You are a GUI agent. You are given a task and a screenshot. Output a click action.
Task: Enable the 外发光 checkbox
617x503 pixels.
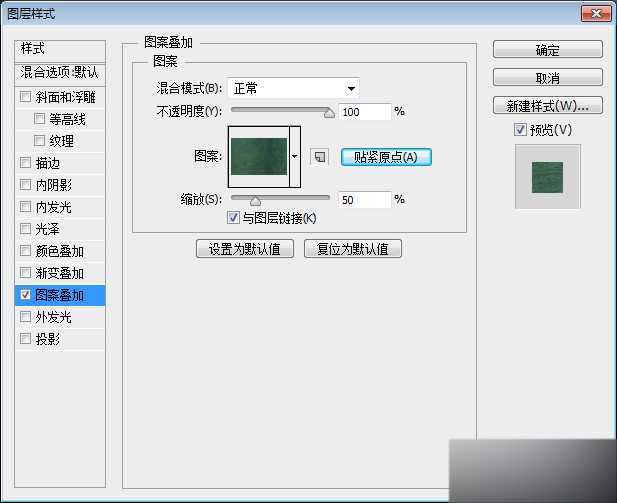coord(26,316)
